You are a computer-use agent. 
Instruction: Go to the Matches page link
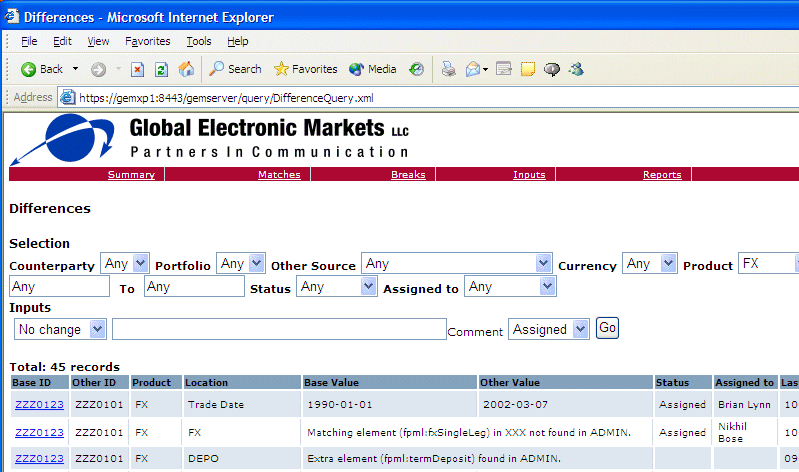[x=279, y=174]
